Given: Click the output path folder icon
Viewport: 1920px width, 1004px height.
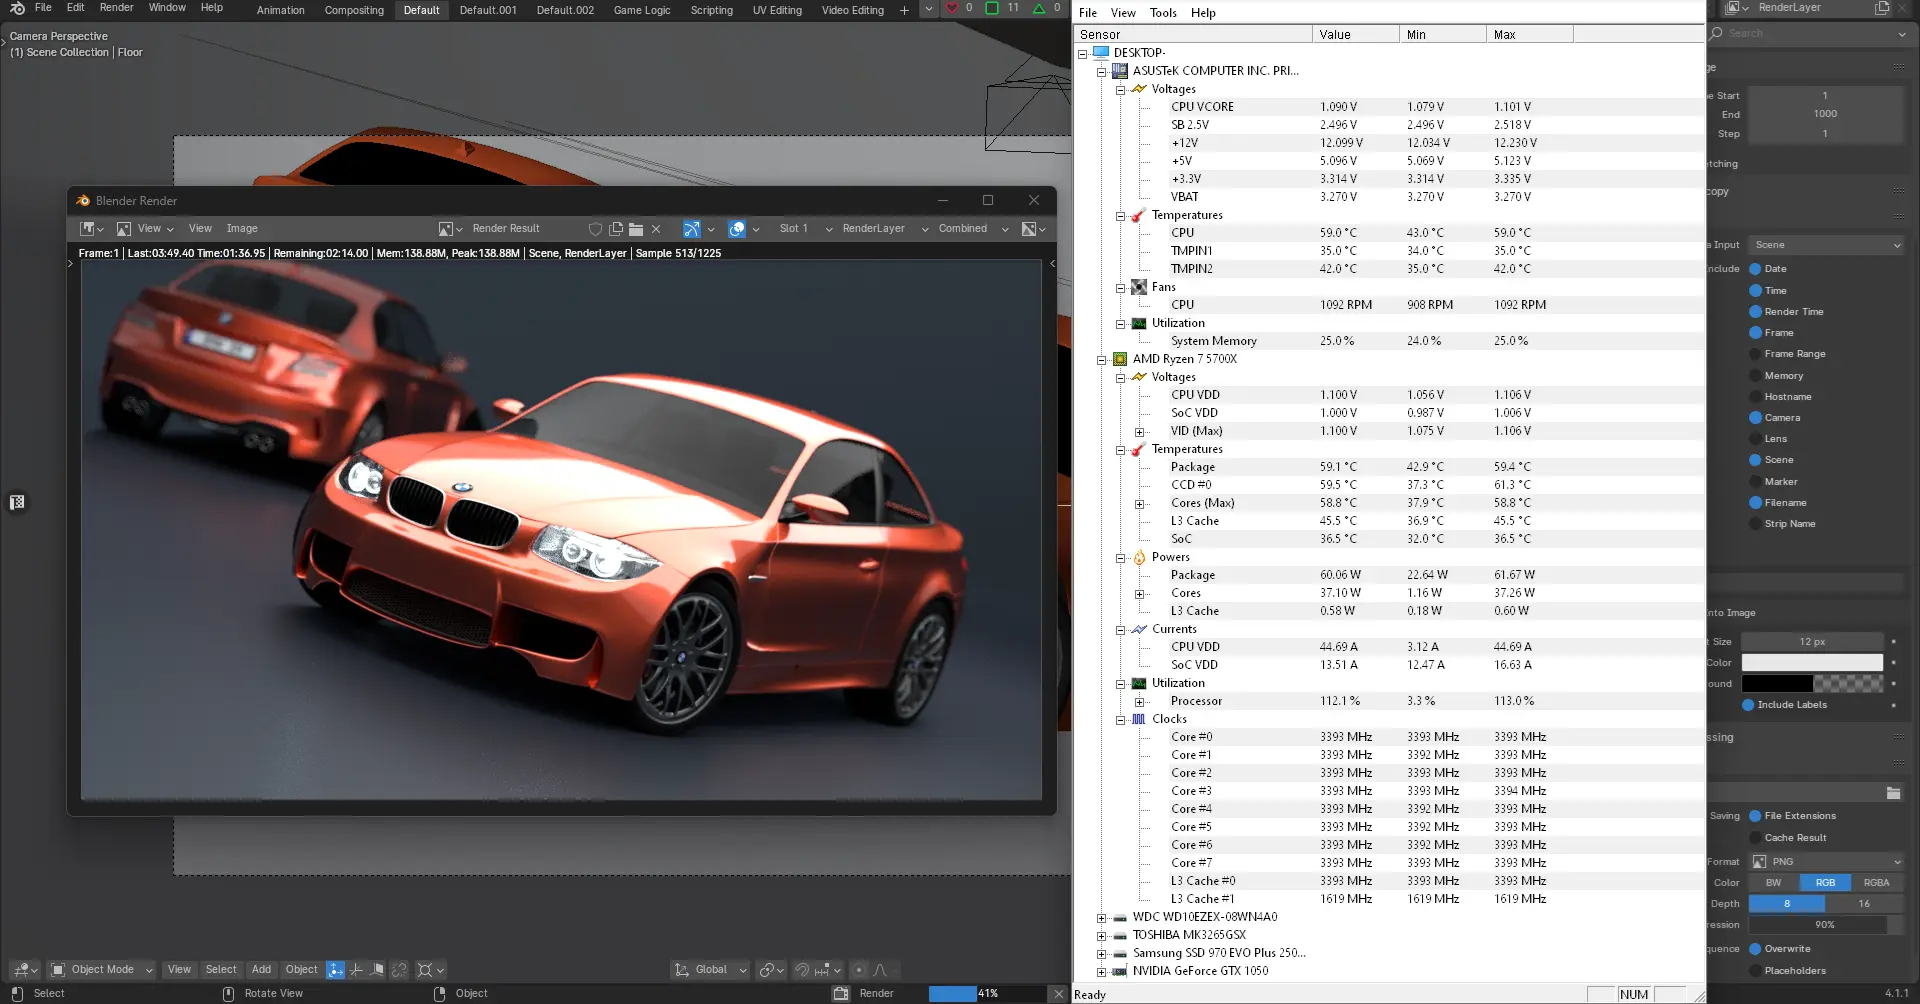Looking at the screenshot, I should [1893, 793].
